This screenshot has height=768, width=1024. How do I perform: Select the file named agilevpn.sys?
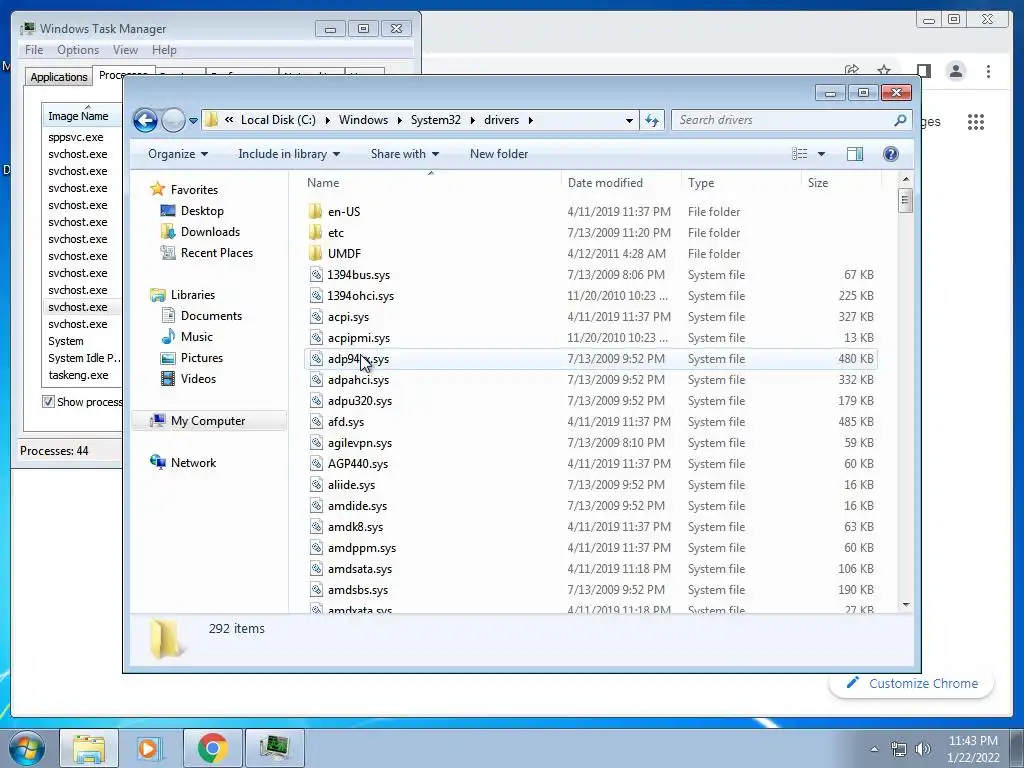(360, 443)
